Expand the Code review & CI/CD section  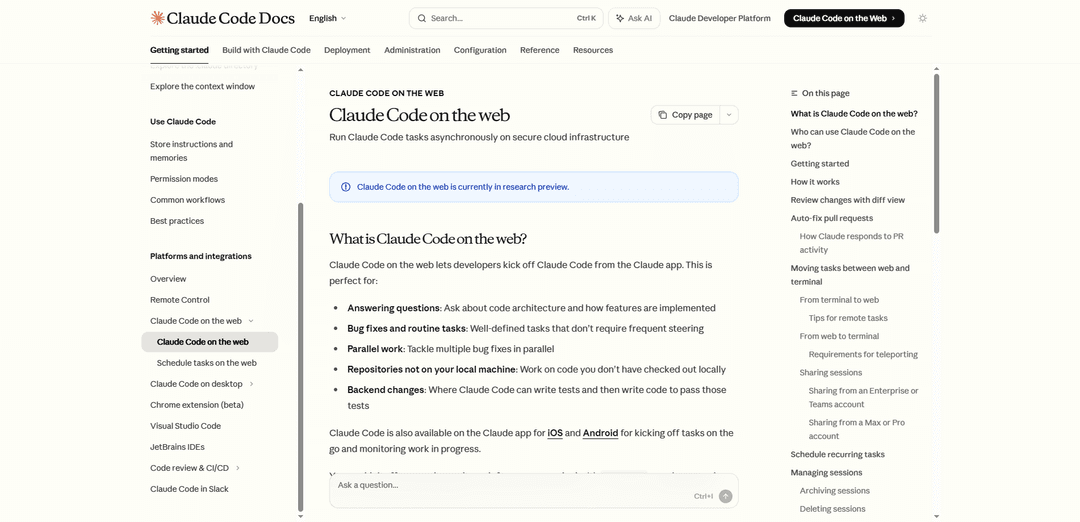tap(238, 468)
